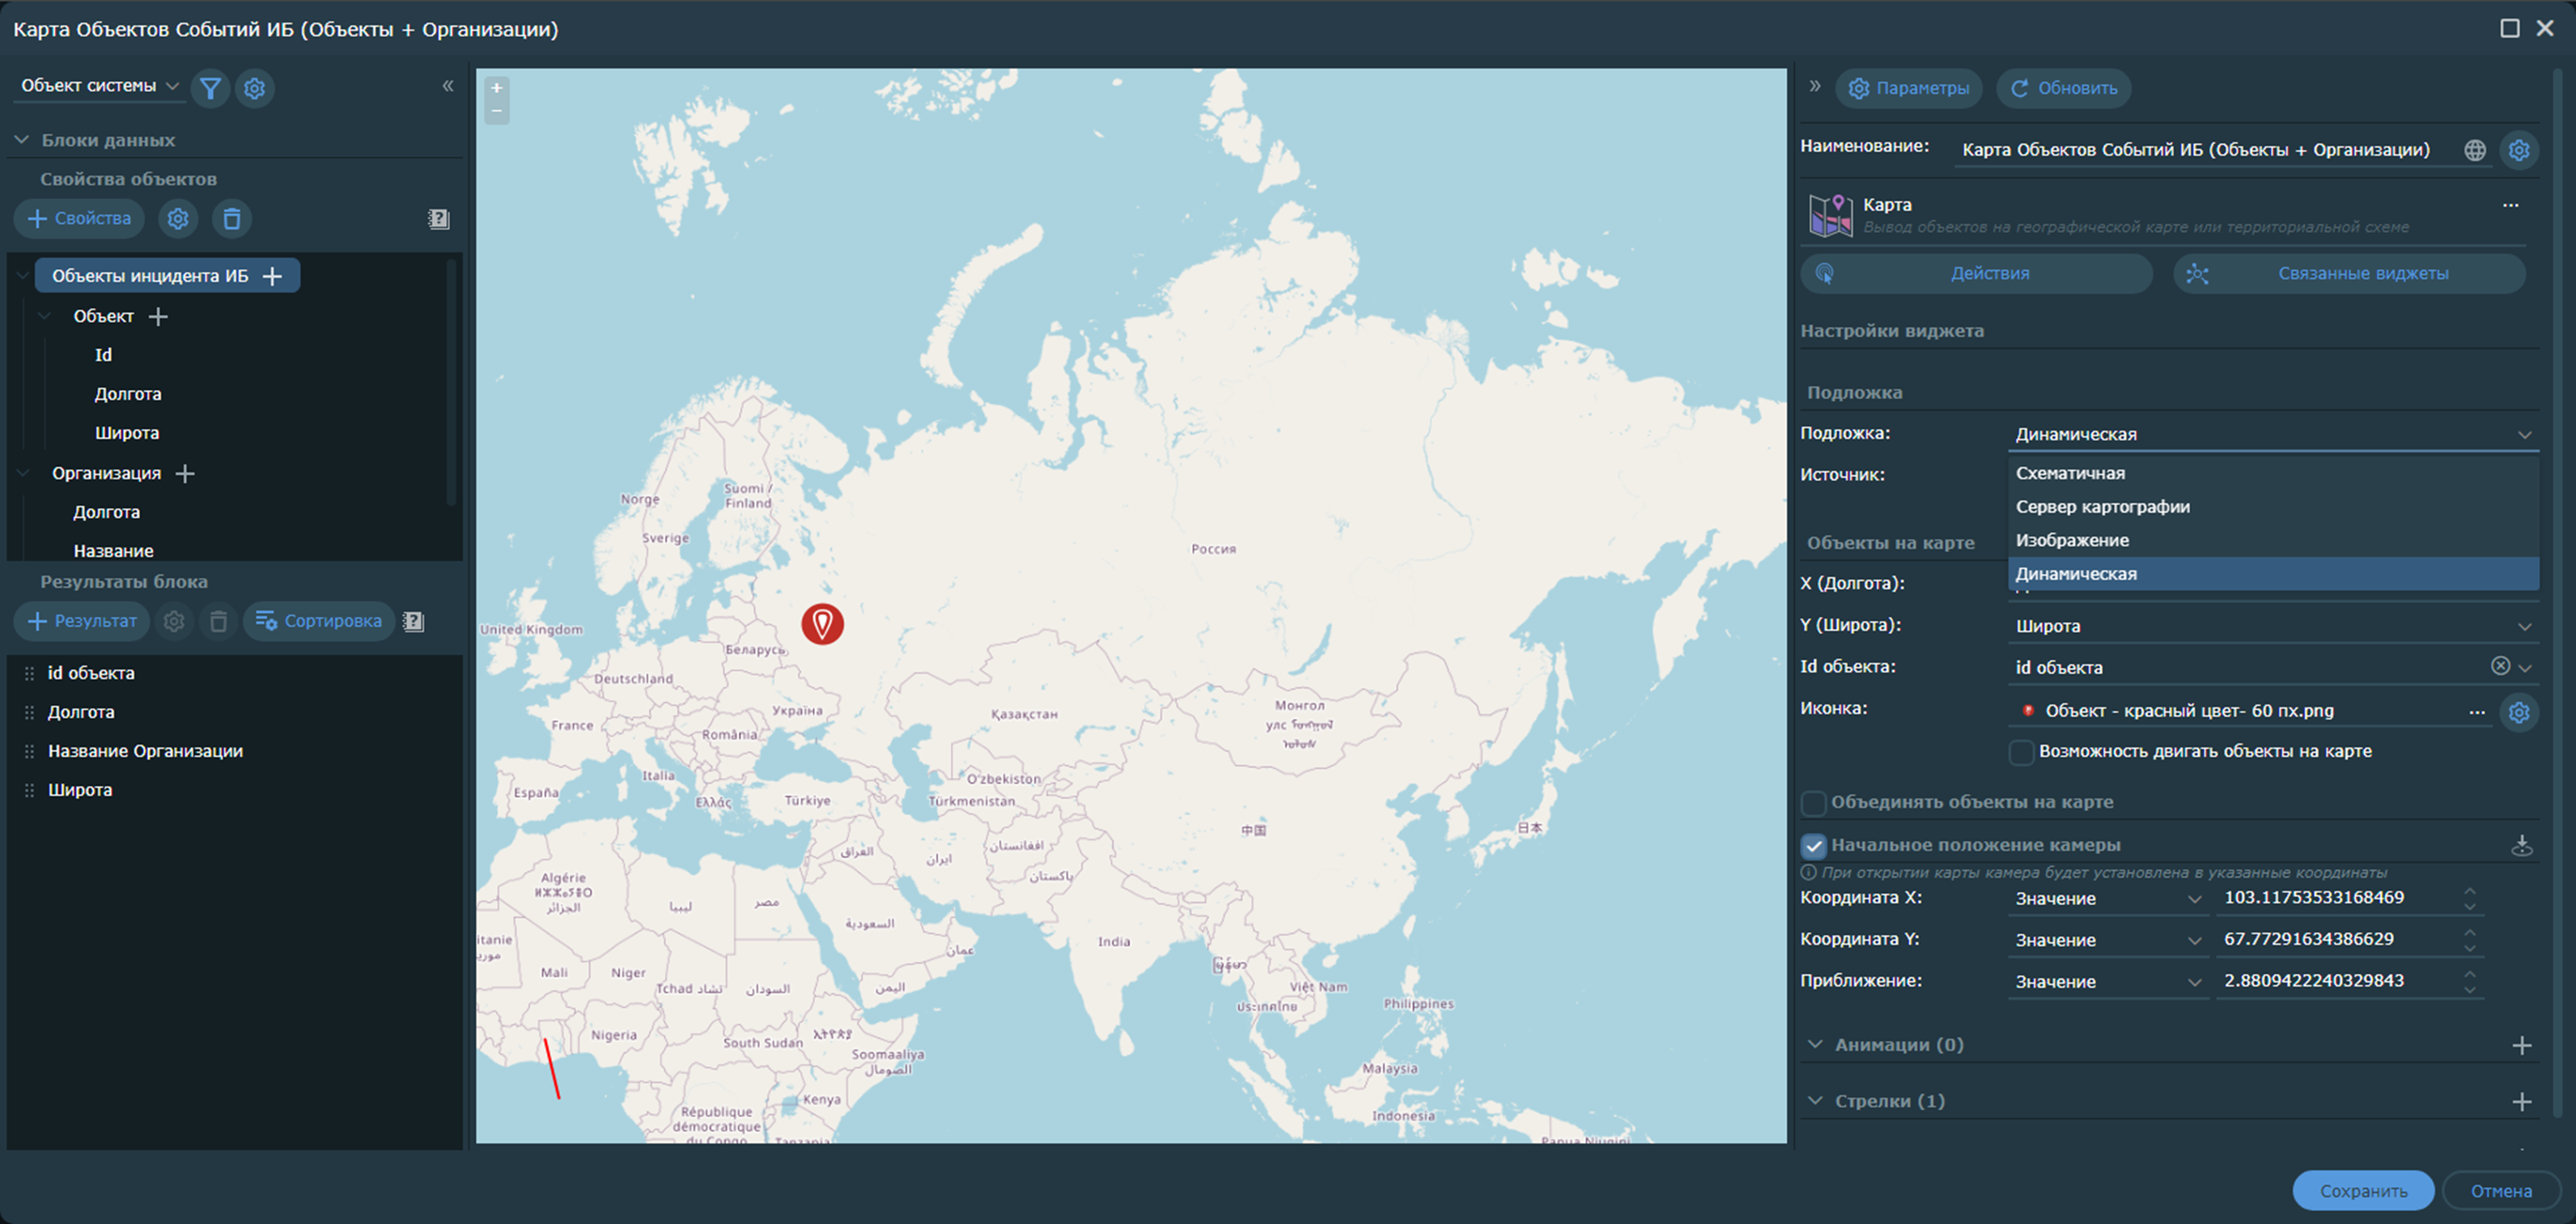Click the filter funnel icon
The height and width of the screenshot is (1224, 2576).
tap(210, 88)
